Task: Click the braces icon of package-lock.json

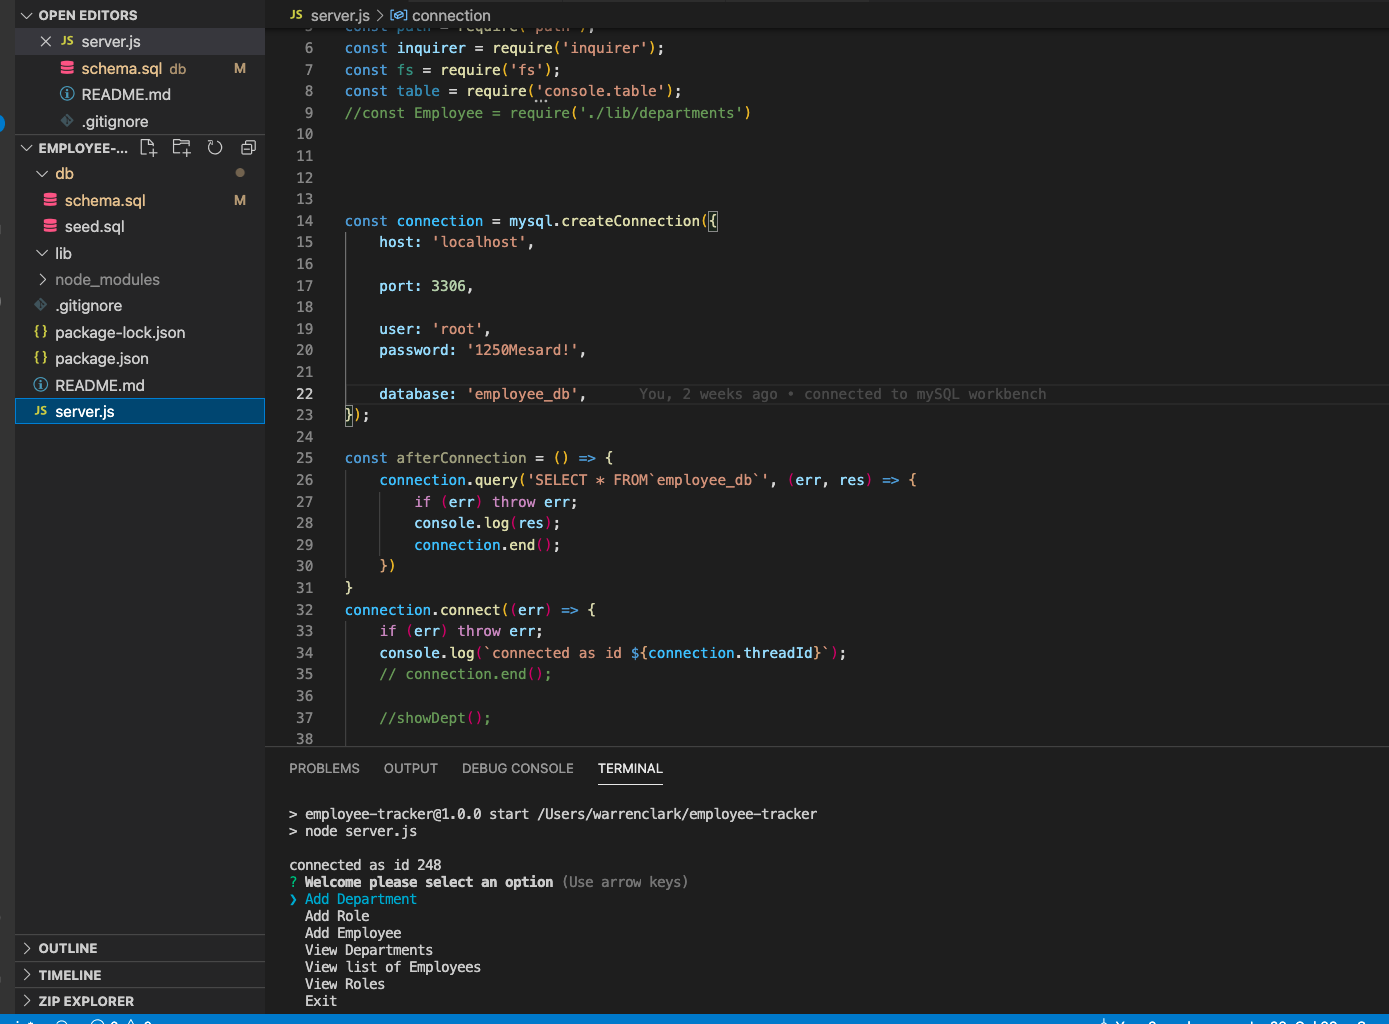Action: click(x=41, y=332)
